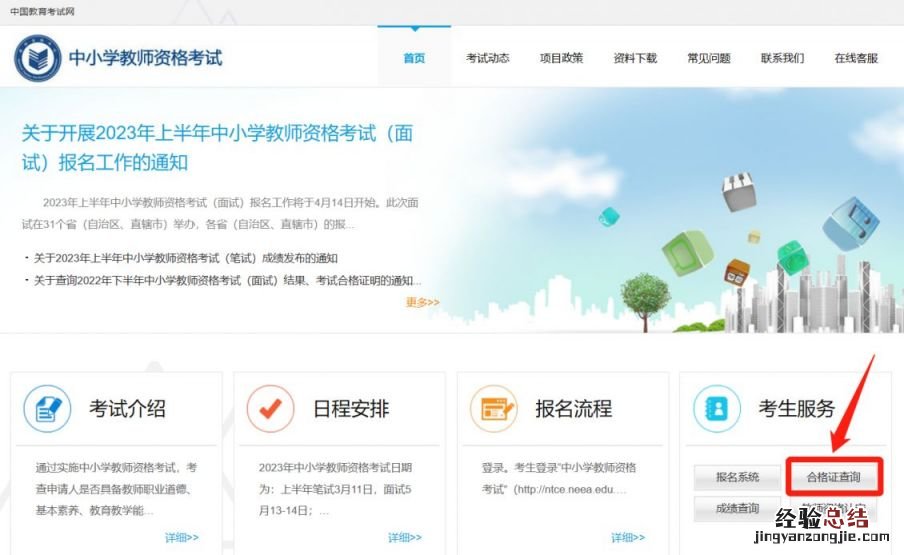
Task: Open the 2022年下半年面试结果通知 link
Action: coord(228,281)
